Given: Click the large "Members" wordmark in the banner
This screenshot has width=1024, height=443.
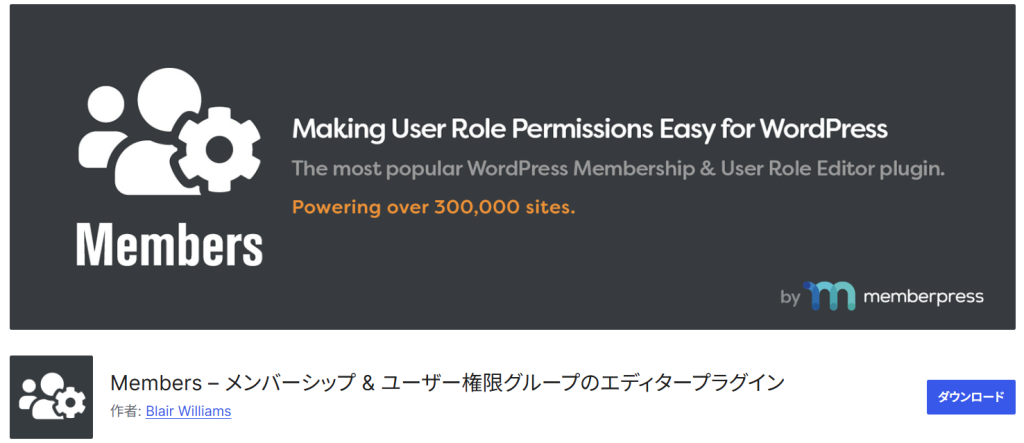Looking at the screenshot, I should point(170,246).
